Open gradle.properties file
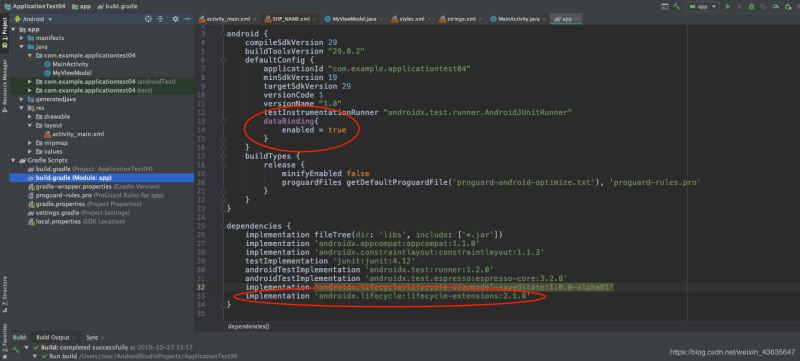 pos(85,204)
